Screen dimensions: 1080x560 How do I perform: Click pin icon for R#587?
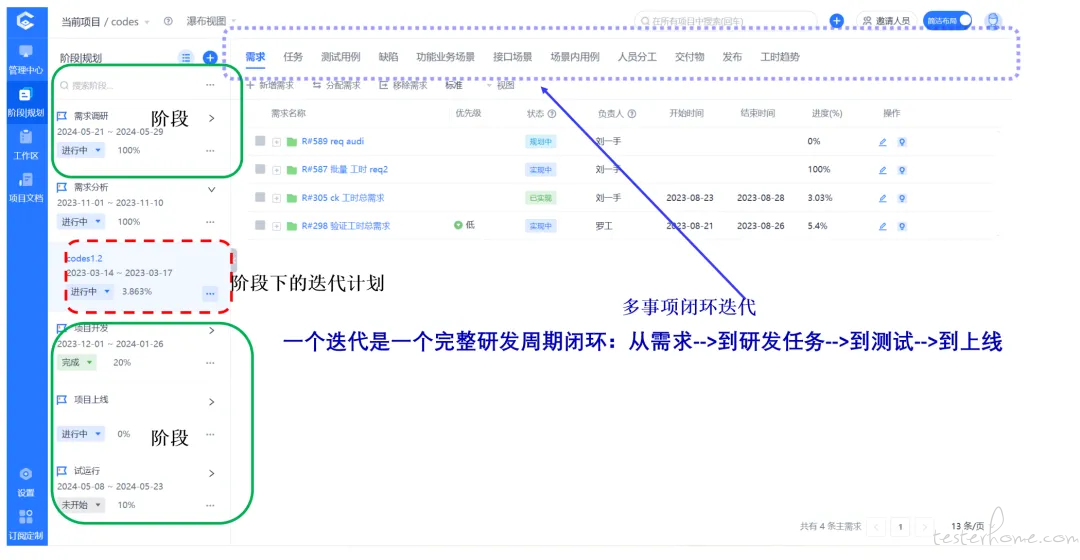tap(902, 170)
